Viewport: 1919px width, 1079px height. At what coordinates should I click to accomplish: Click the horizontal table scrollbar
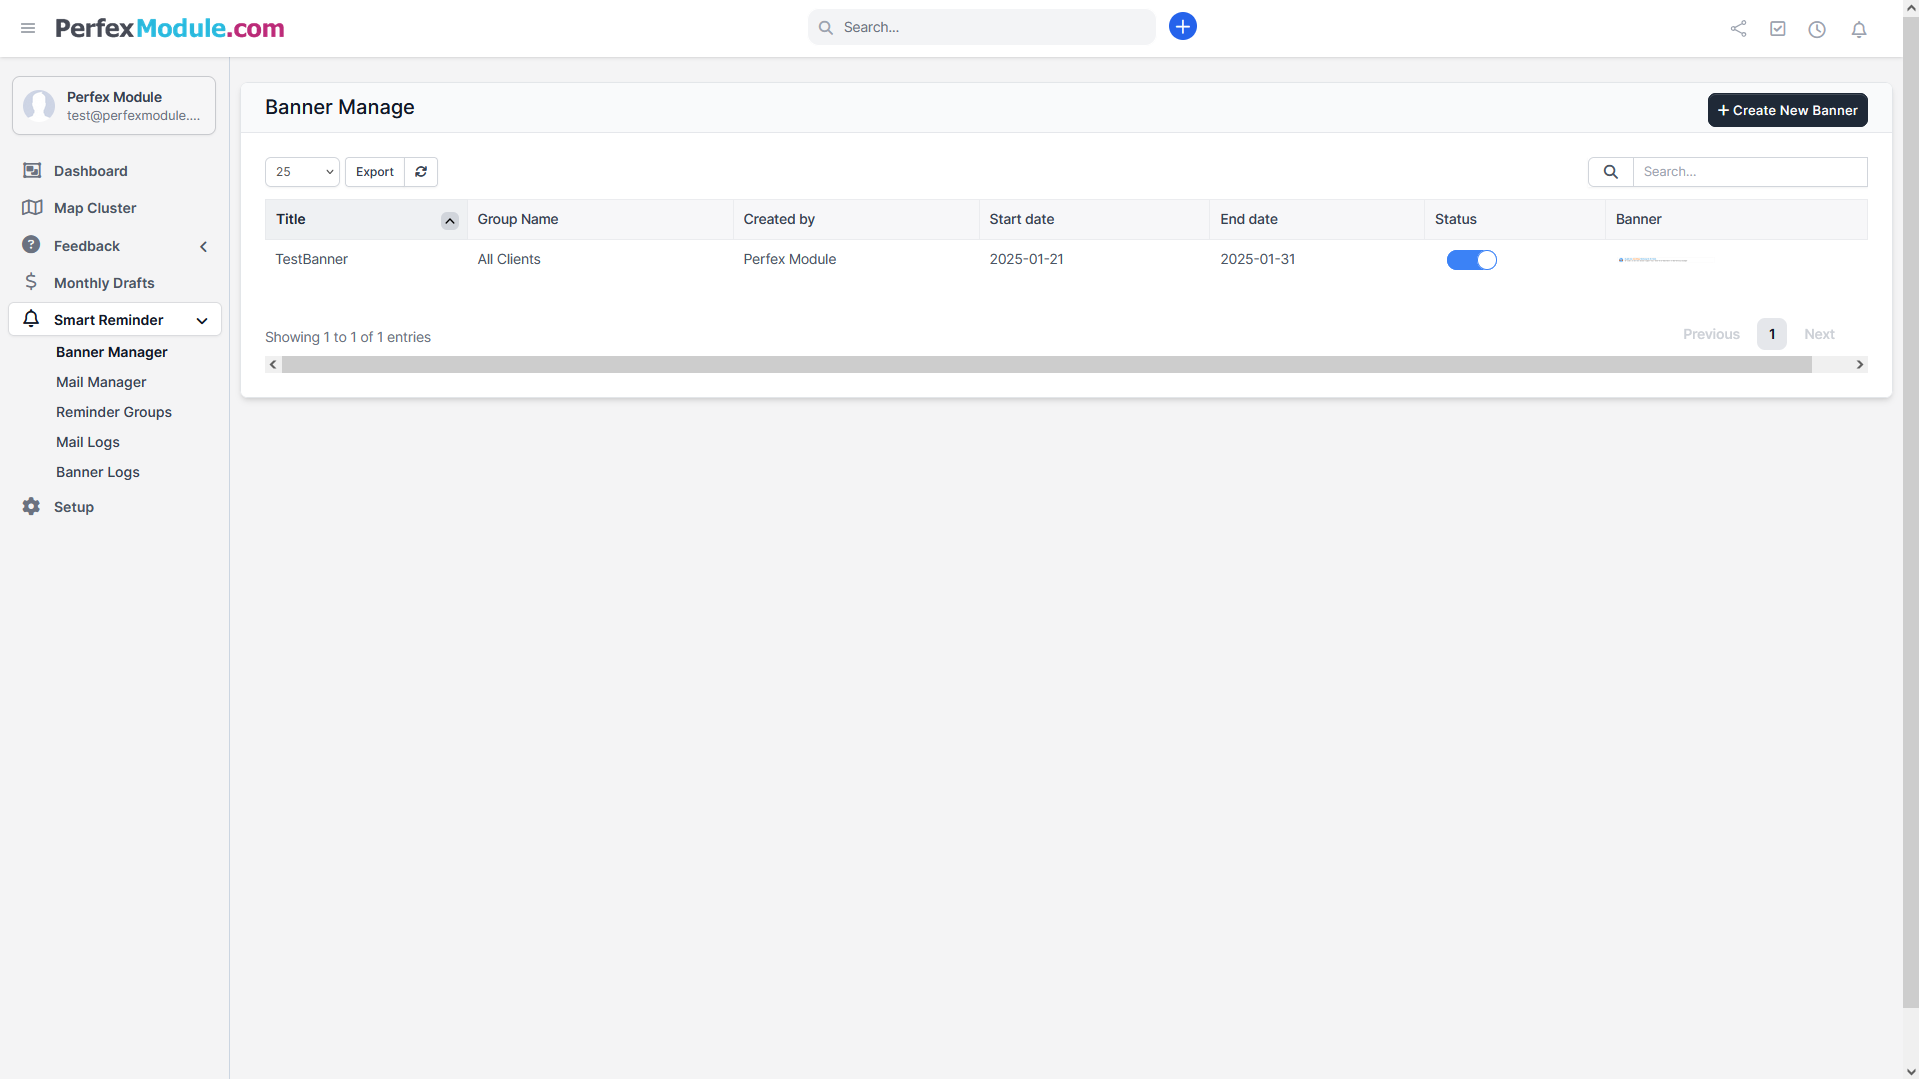[1045, 365]
